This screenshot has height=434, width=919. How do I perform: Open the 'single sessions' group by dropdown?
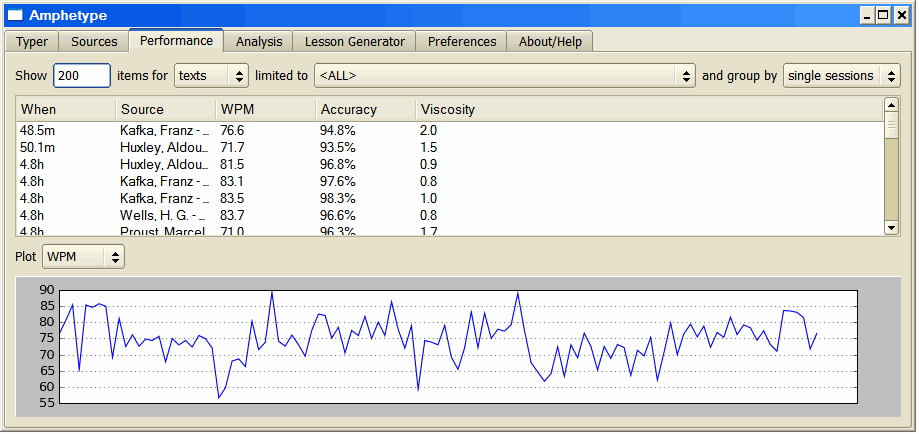[x=842, y=76]
